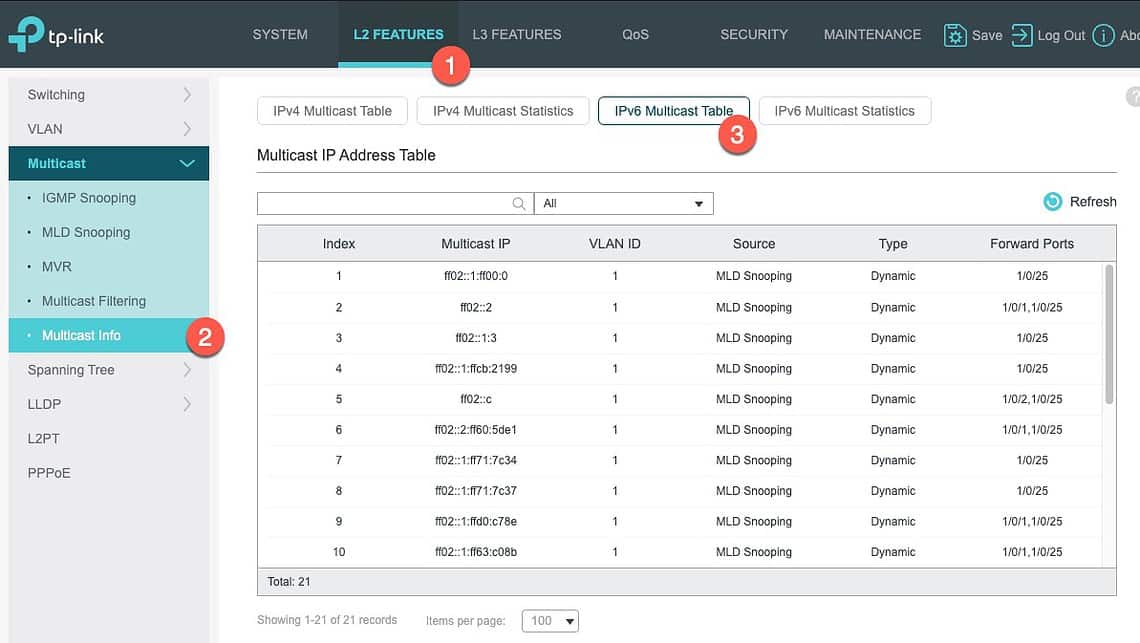Open the help question mark icon
Image resolution: width=1140 pixels, height=643 pixels.
pos(1132,97)
